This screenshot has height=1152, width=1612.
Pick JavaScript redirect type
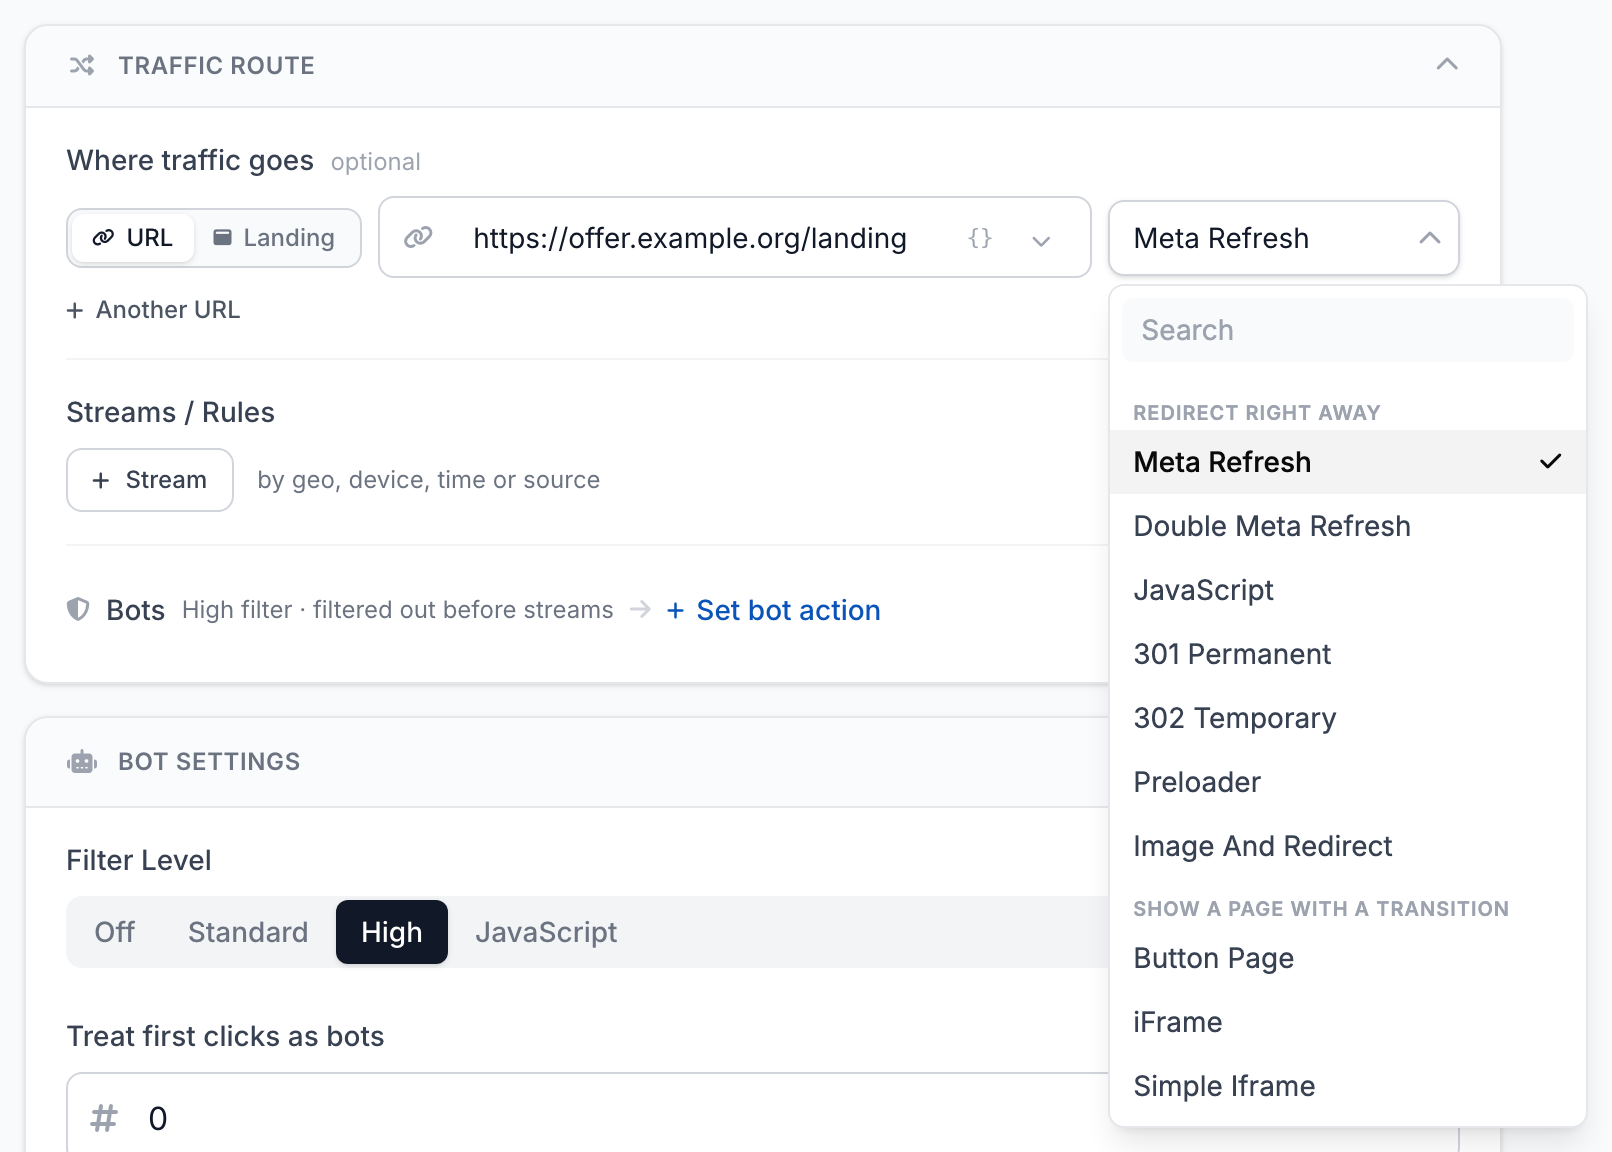tap(1348, 590)
